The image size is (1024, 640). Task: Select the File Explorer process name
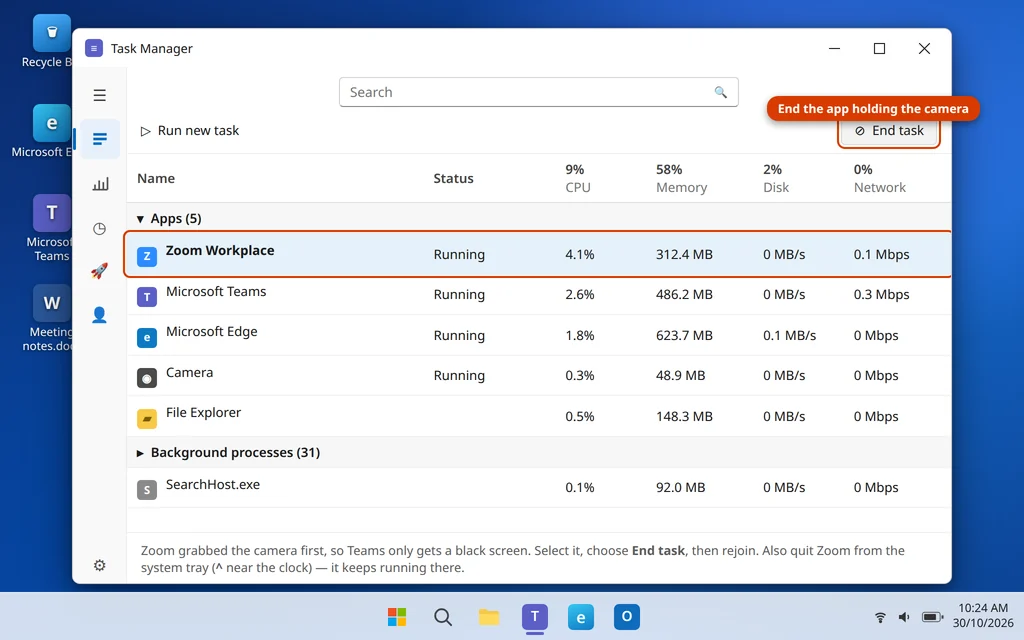[x=203, y=413]
